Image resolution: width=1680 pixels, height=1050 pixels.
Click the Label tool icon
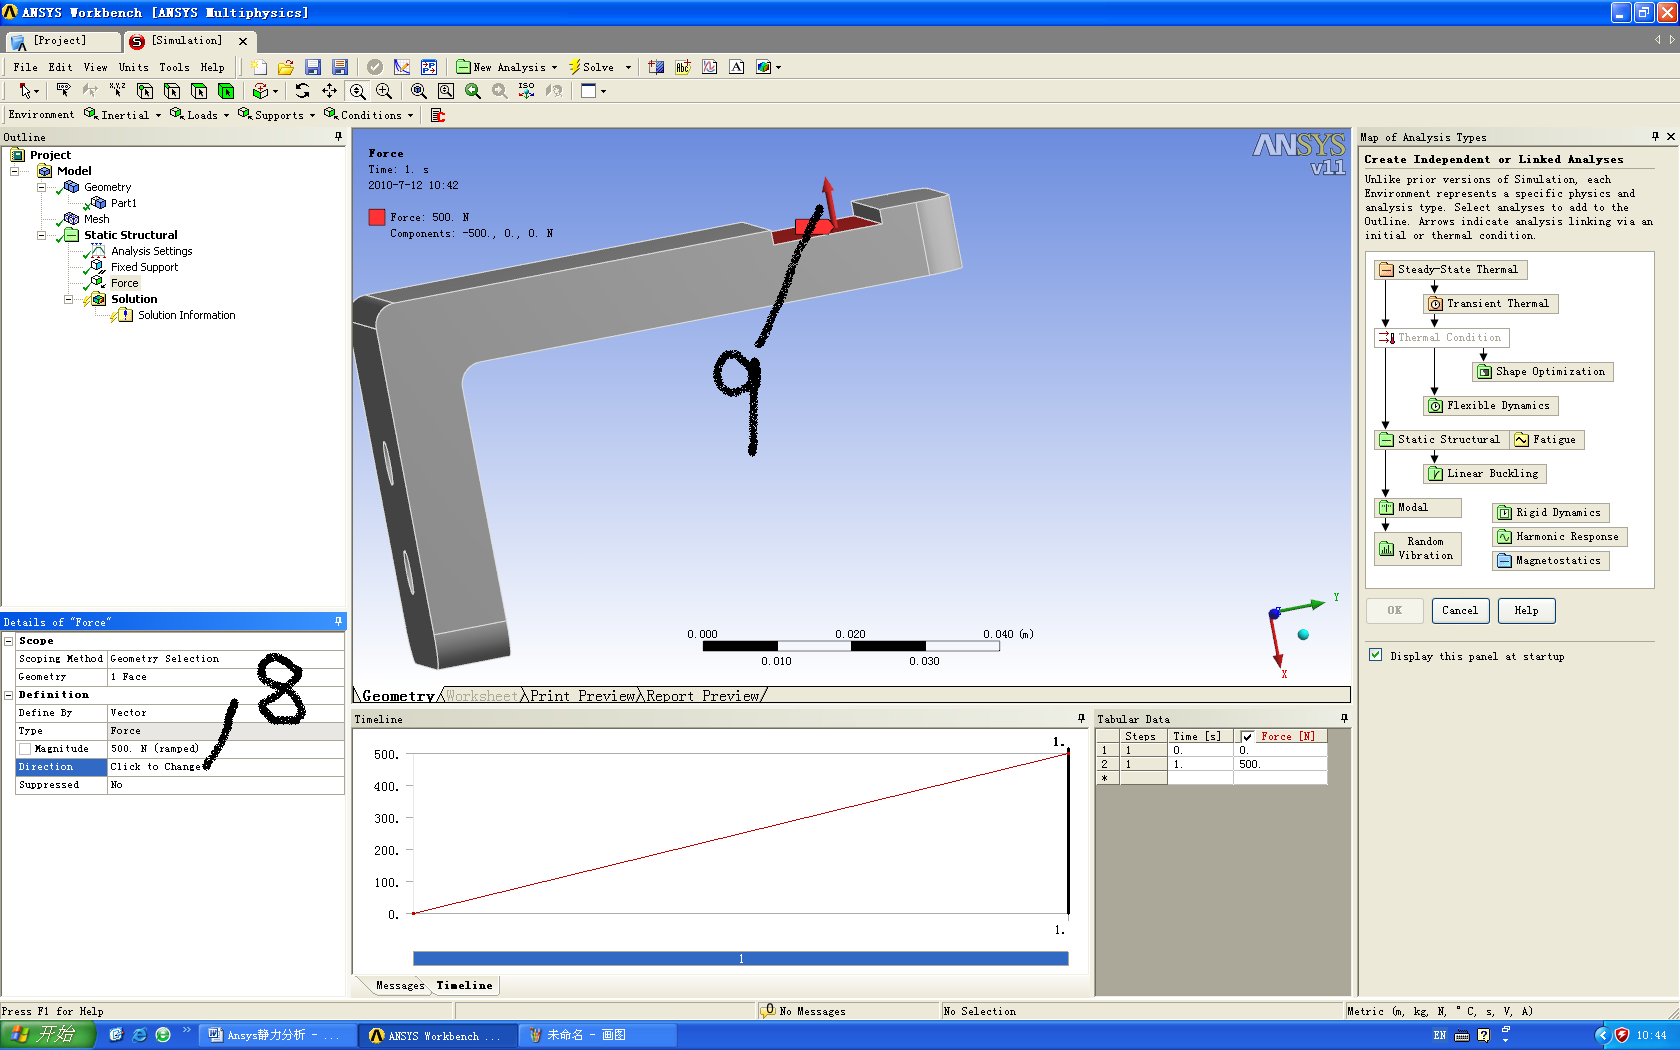pos(63,91)
